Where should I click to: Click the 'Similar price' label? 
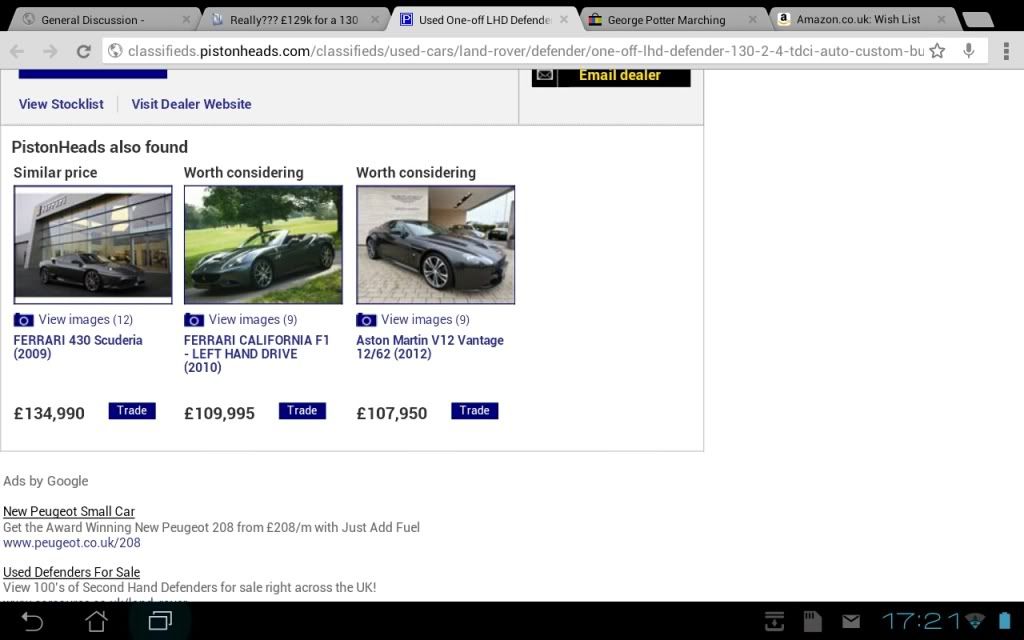click(x=56, y=172)
